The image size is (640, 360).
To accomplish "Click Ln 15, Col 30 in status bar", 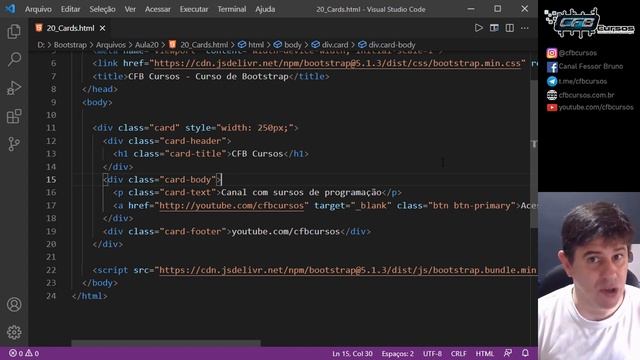I will click(x=352, y=353).
